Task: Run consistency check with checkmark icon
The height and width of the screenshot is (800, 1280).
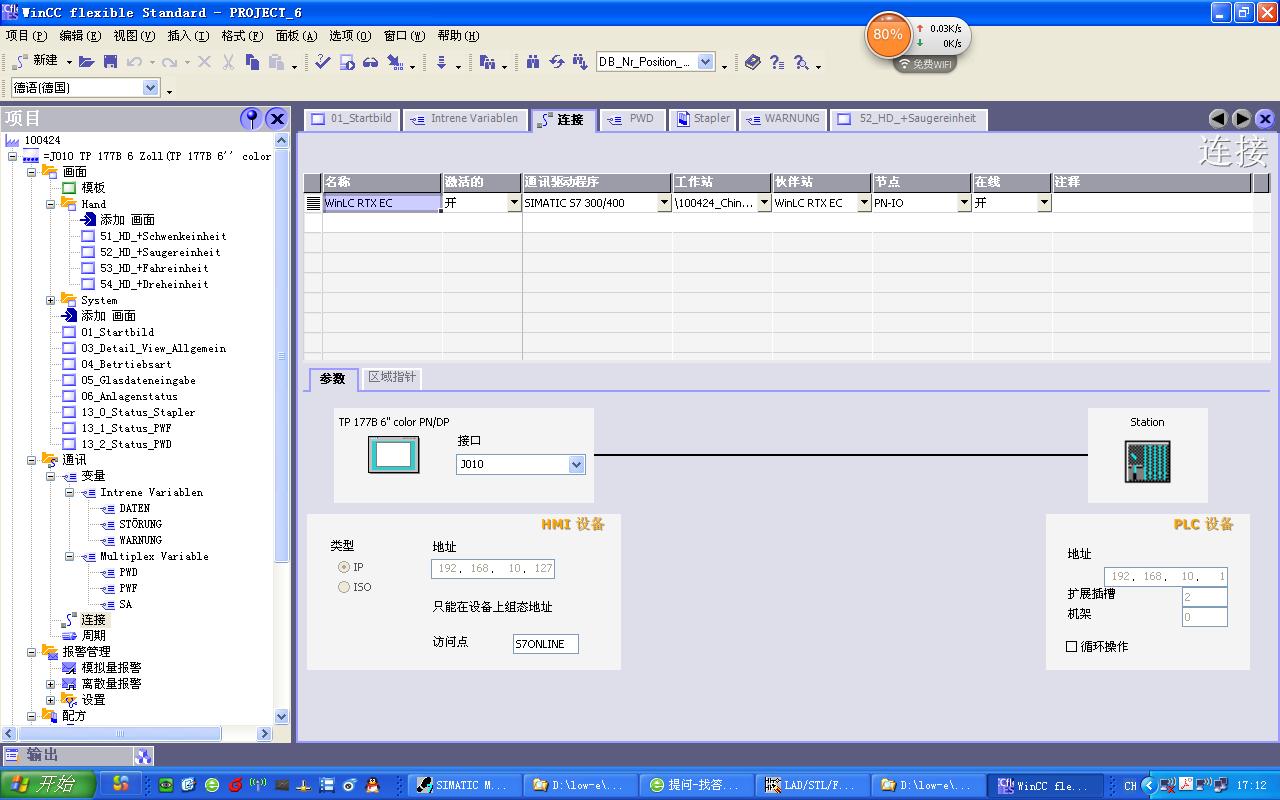Action: (x=322, y=62)
